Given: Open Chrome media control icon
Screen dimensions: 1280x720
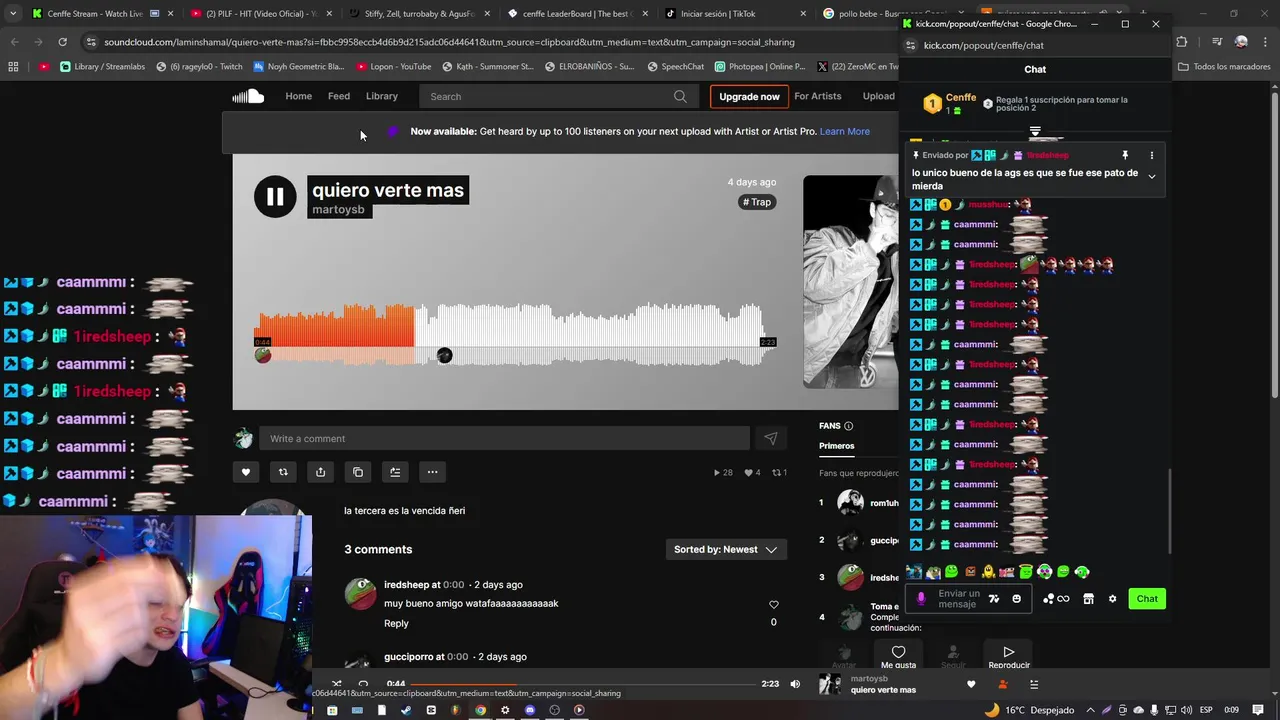Looking at the screenshot, I should 1217,42.
